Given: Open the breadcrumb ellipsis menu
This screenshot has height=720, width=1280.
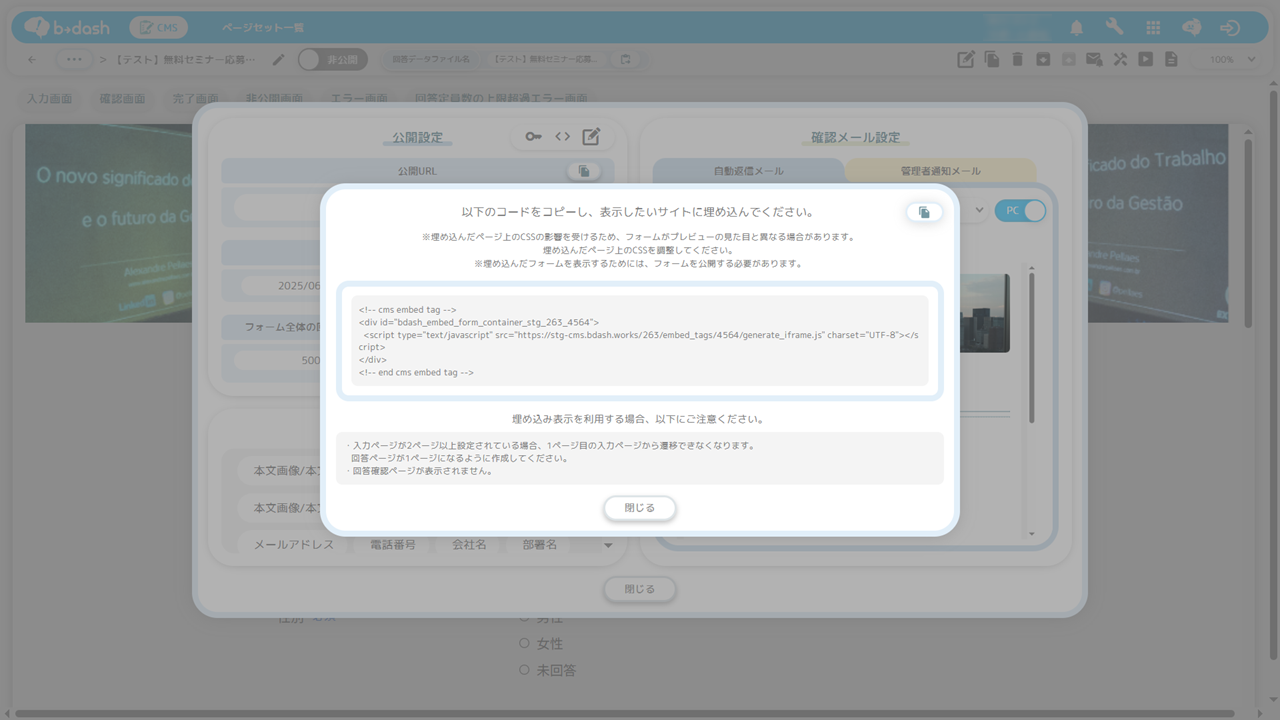Looking at the screenshot, I should (74, 60).
